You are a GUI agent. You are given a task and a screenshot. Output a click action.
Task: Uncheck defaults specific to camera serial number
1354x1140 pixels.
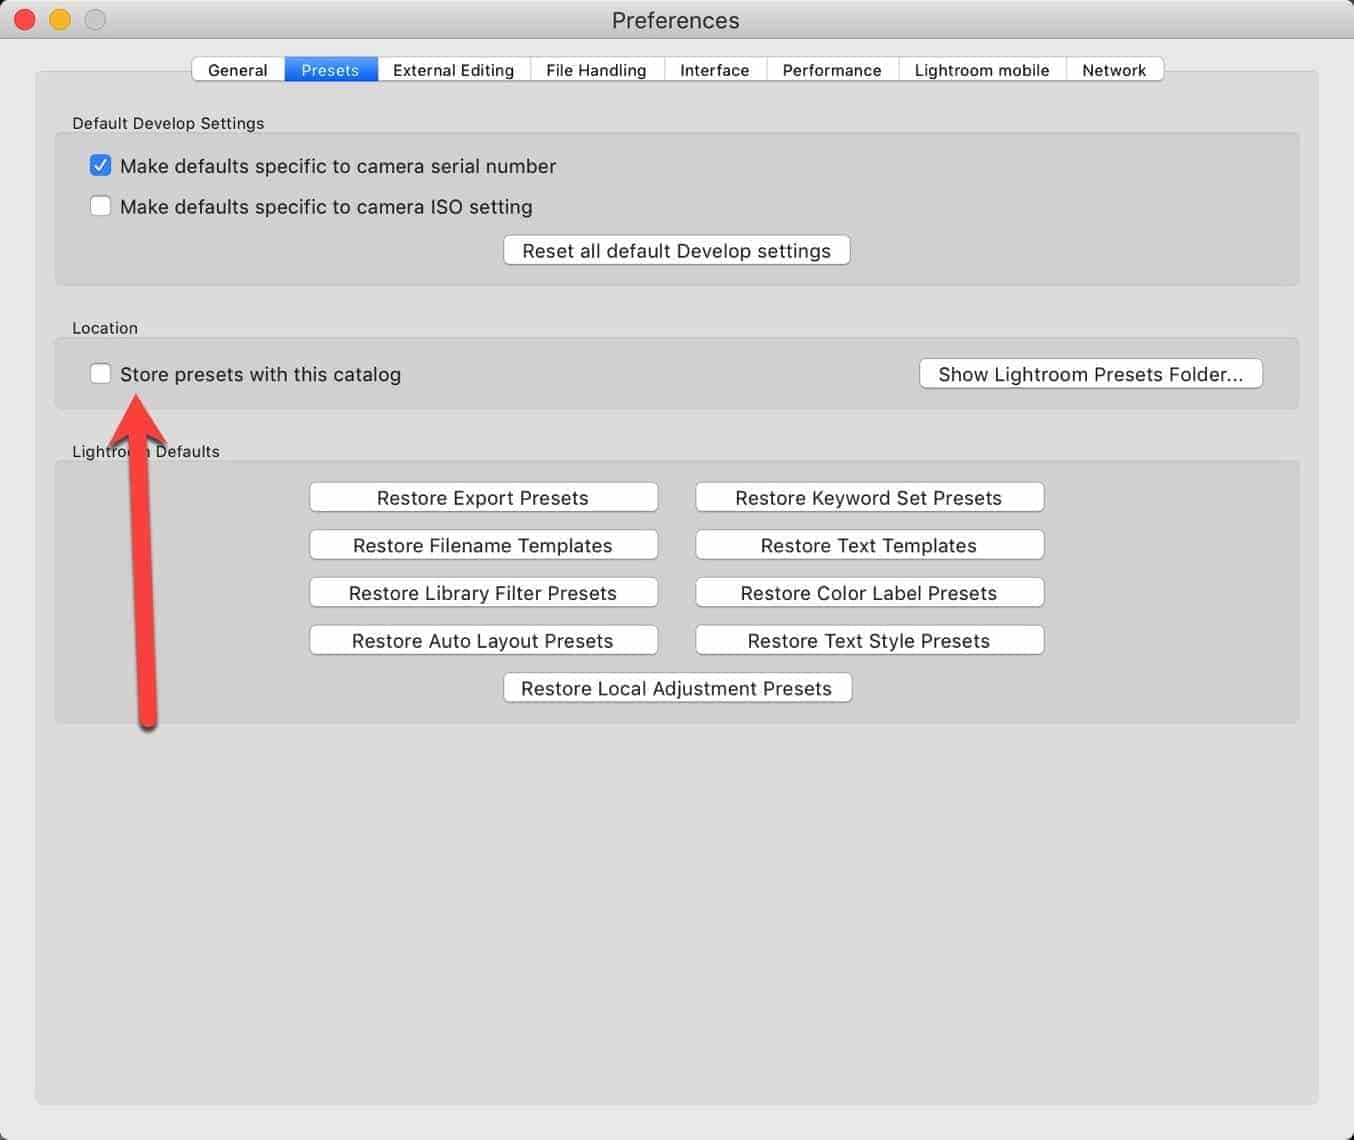point(100,165)
